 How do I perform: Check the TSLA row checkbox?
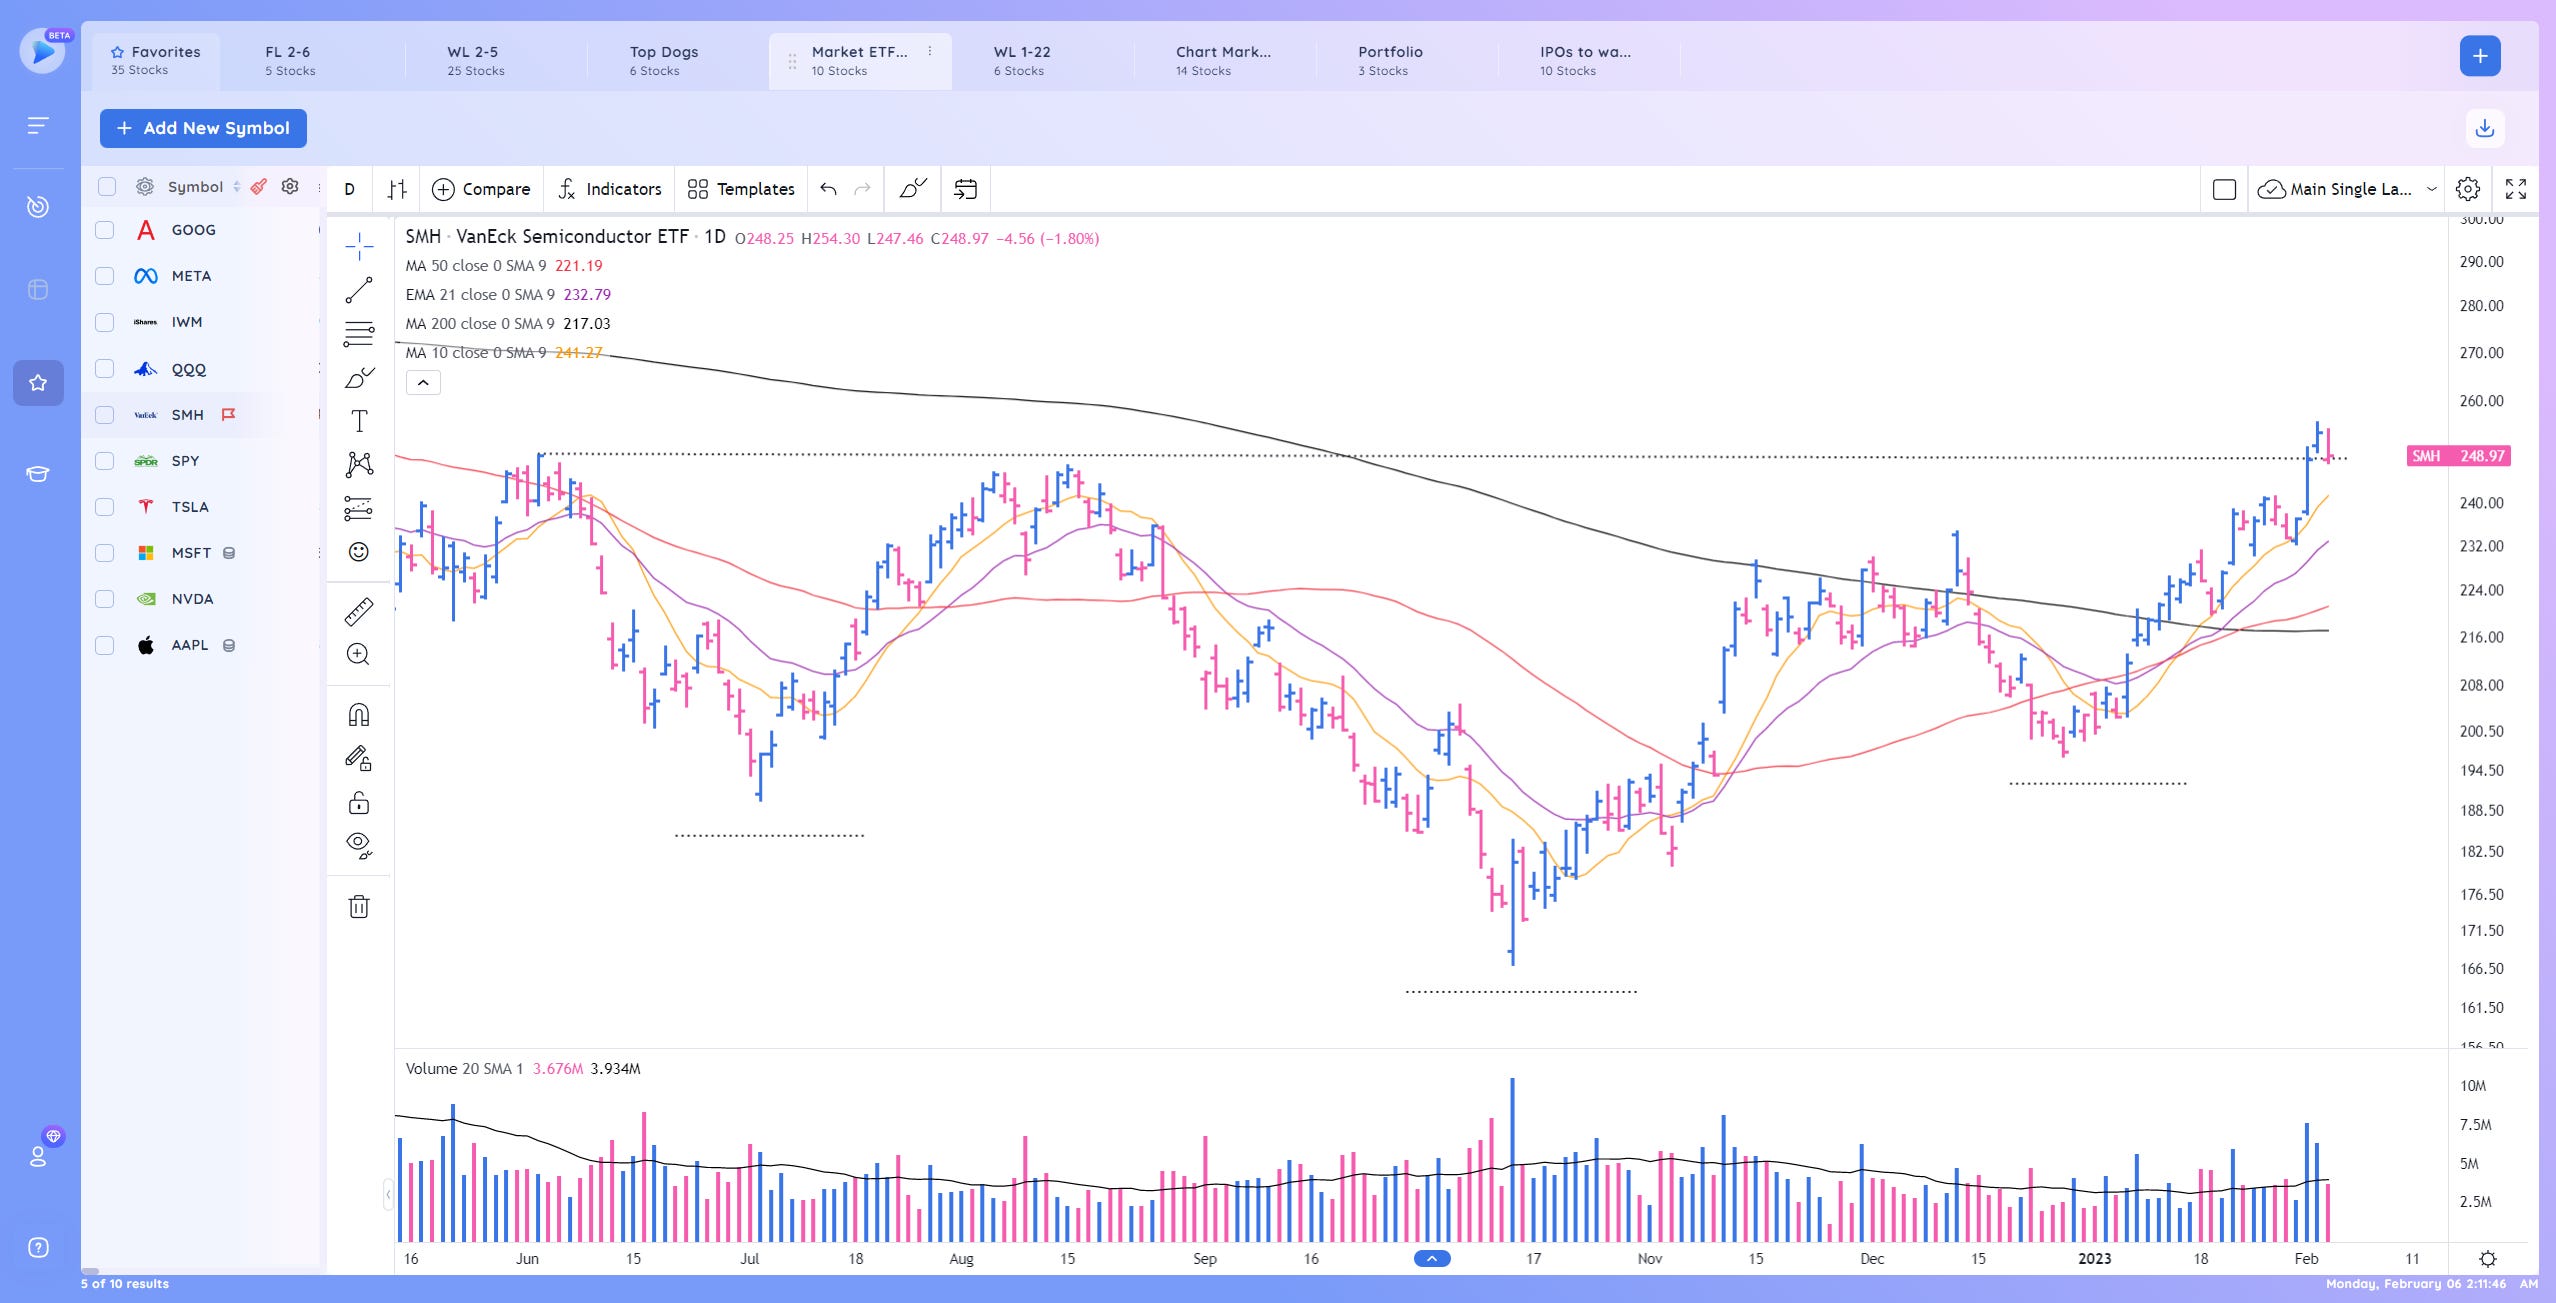(104, 507)
